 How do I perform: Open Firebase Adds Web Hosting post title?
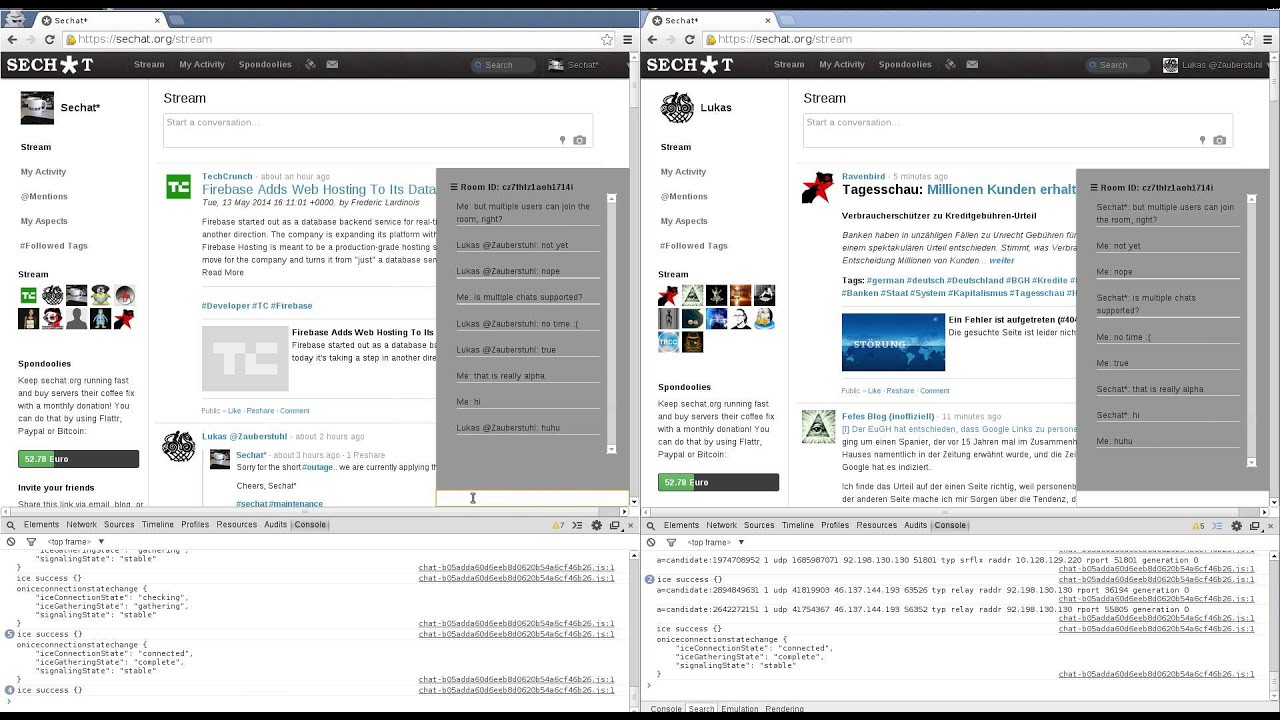point(319,189)
